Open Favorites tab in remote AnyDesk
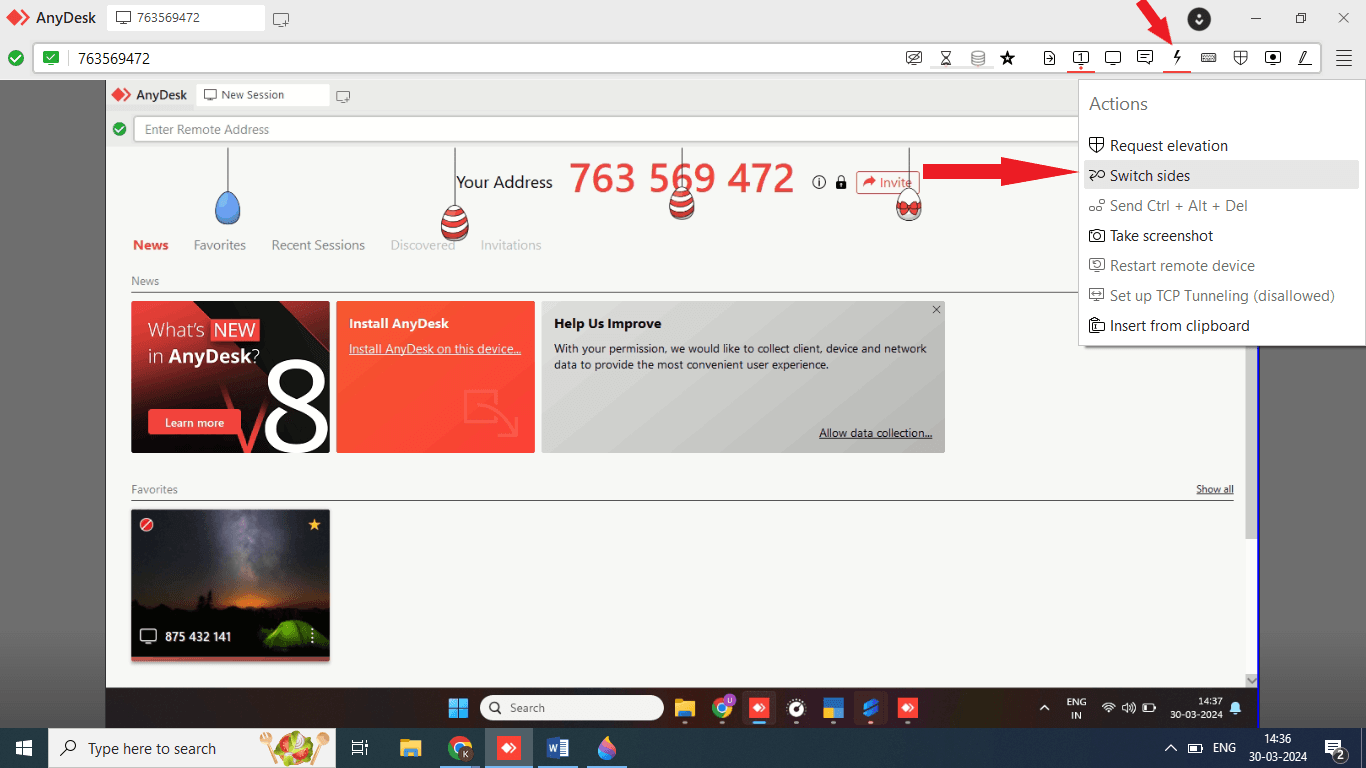Viewport: 1366px width, 768px height. click(x=220, y=245)
